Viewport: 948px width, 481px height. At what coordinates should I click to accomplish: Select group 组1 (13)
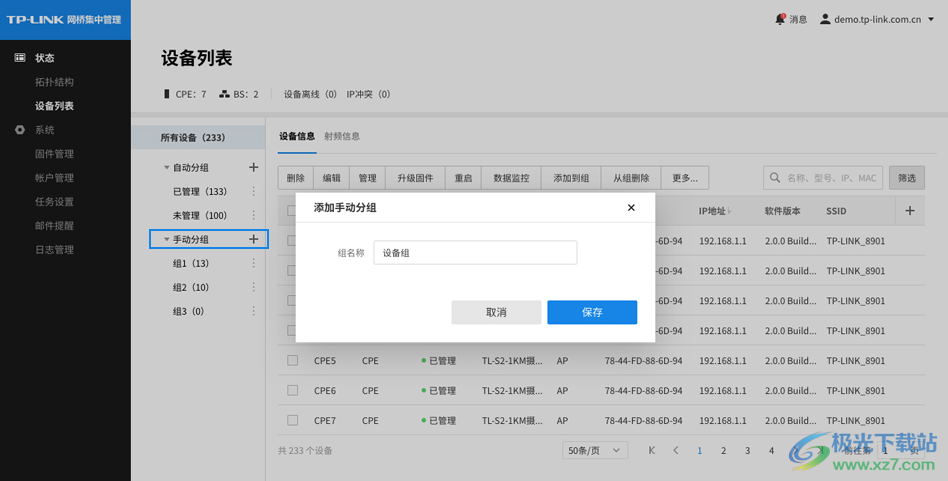(x=191, y=263)
